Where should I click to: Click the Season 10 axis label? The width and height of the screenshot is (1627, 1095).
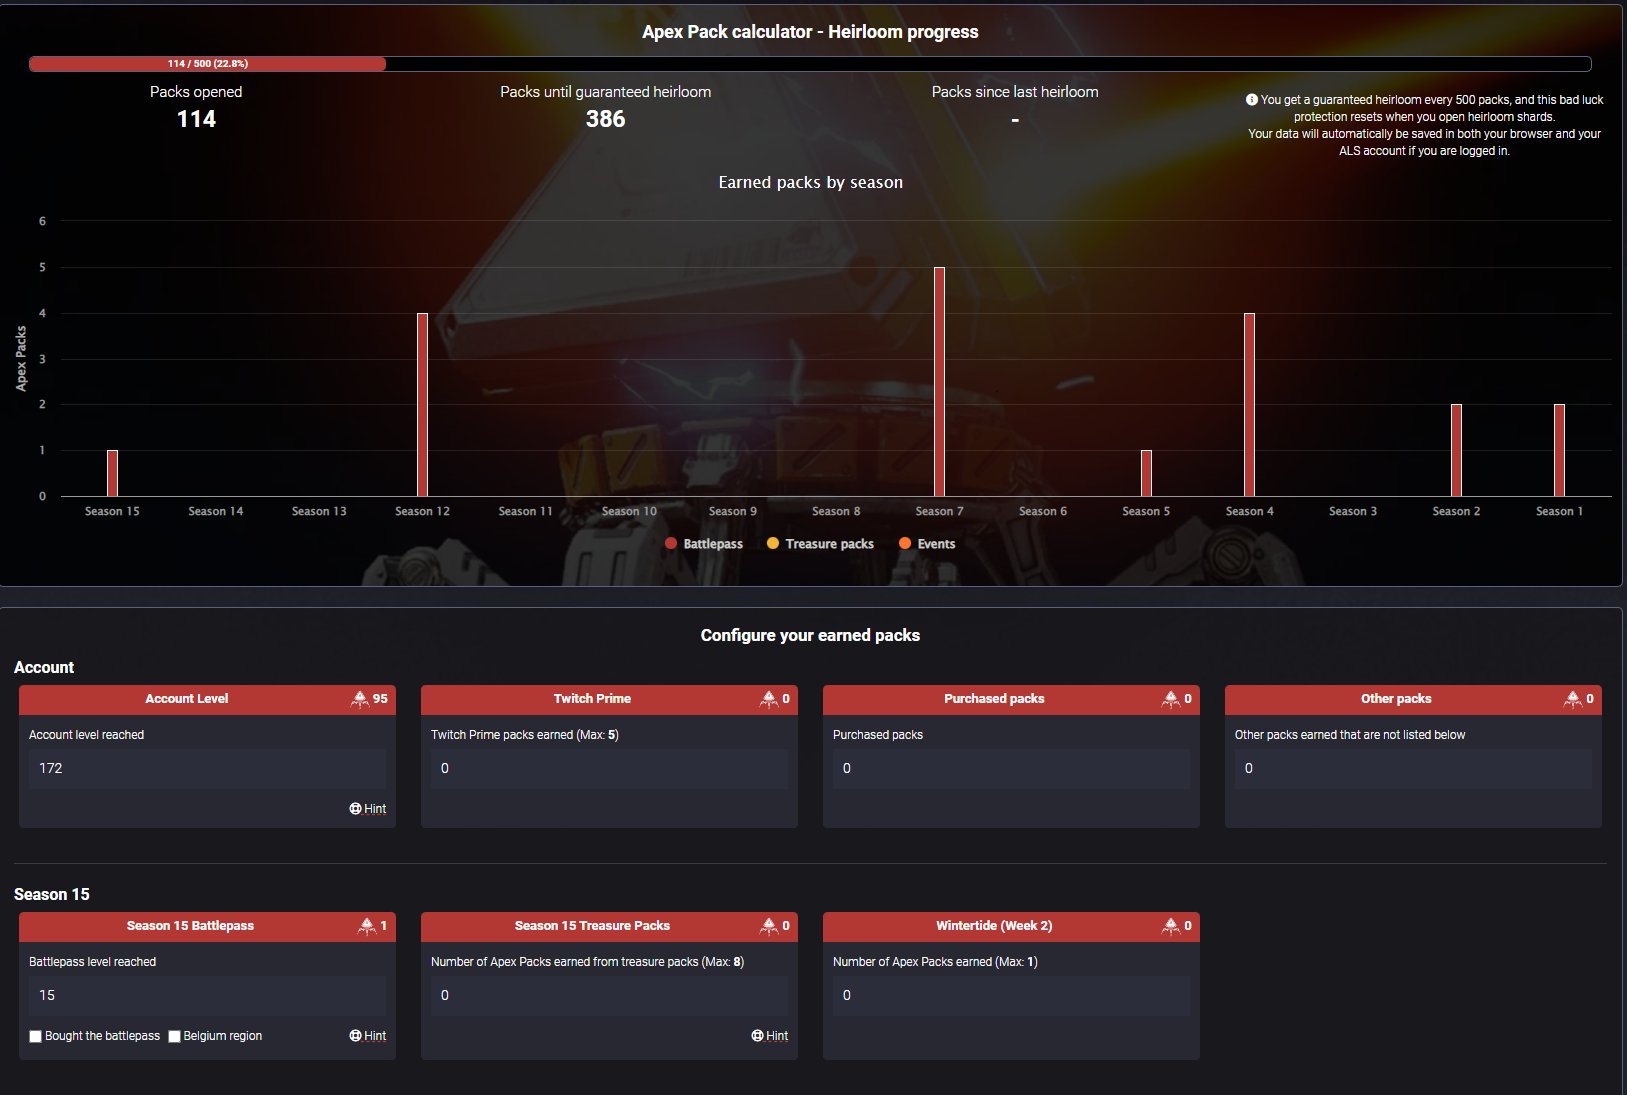pos(629,511)
